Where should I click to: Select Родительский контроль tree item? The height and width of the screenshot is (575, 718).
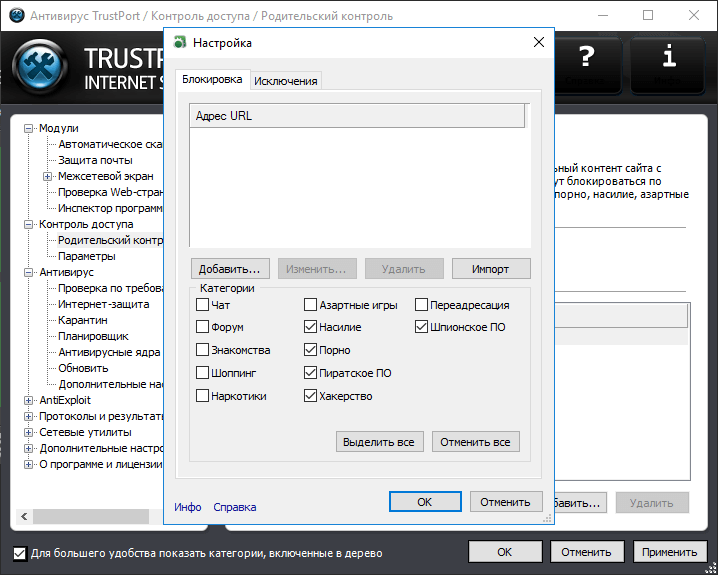point(110,240)
